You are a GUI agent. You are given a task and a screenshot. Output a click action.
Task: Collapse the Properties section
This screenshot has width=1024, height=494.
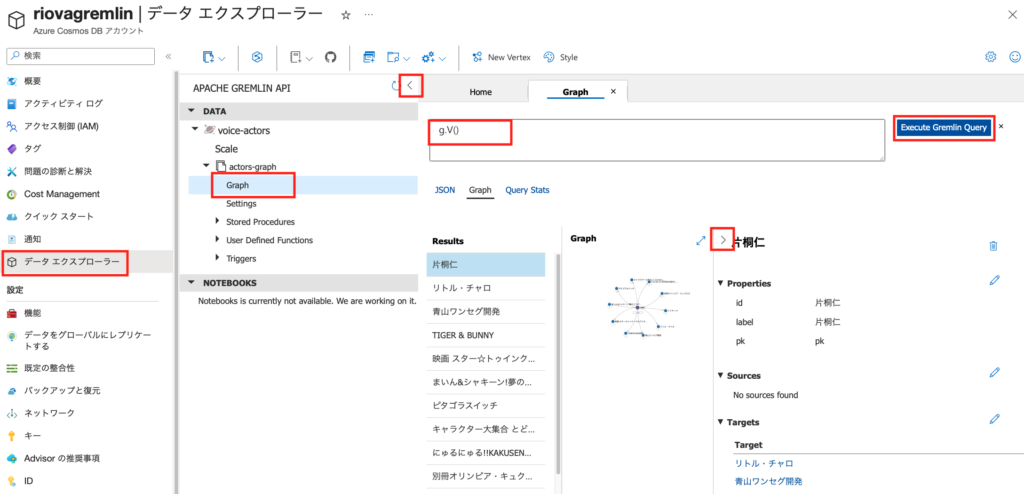tap(721, 284)
